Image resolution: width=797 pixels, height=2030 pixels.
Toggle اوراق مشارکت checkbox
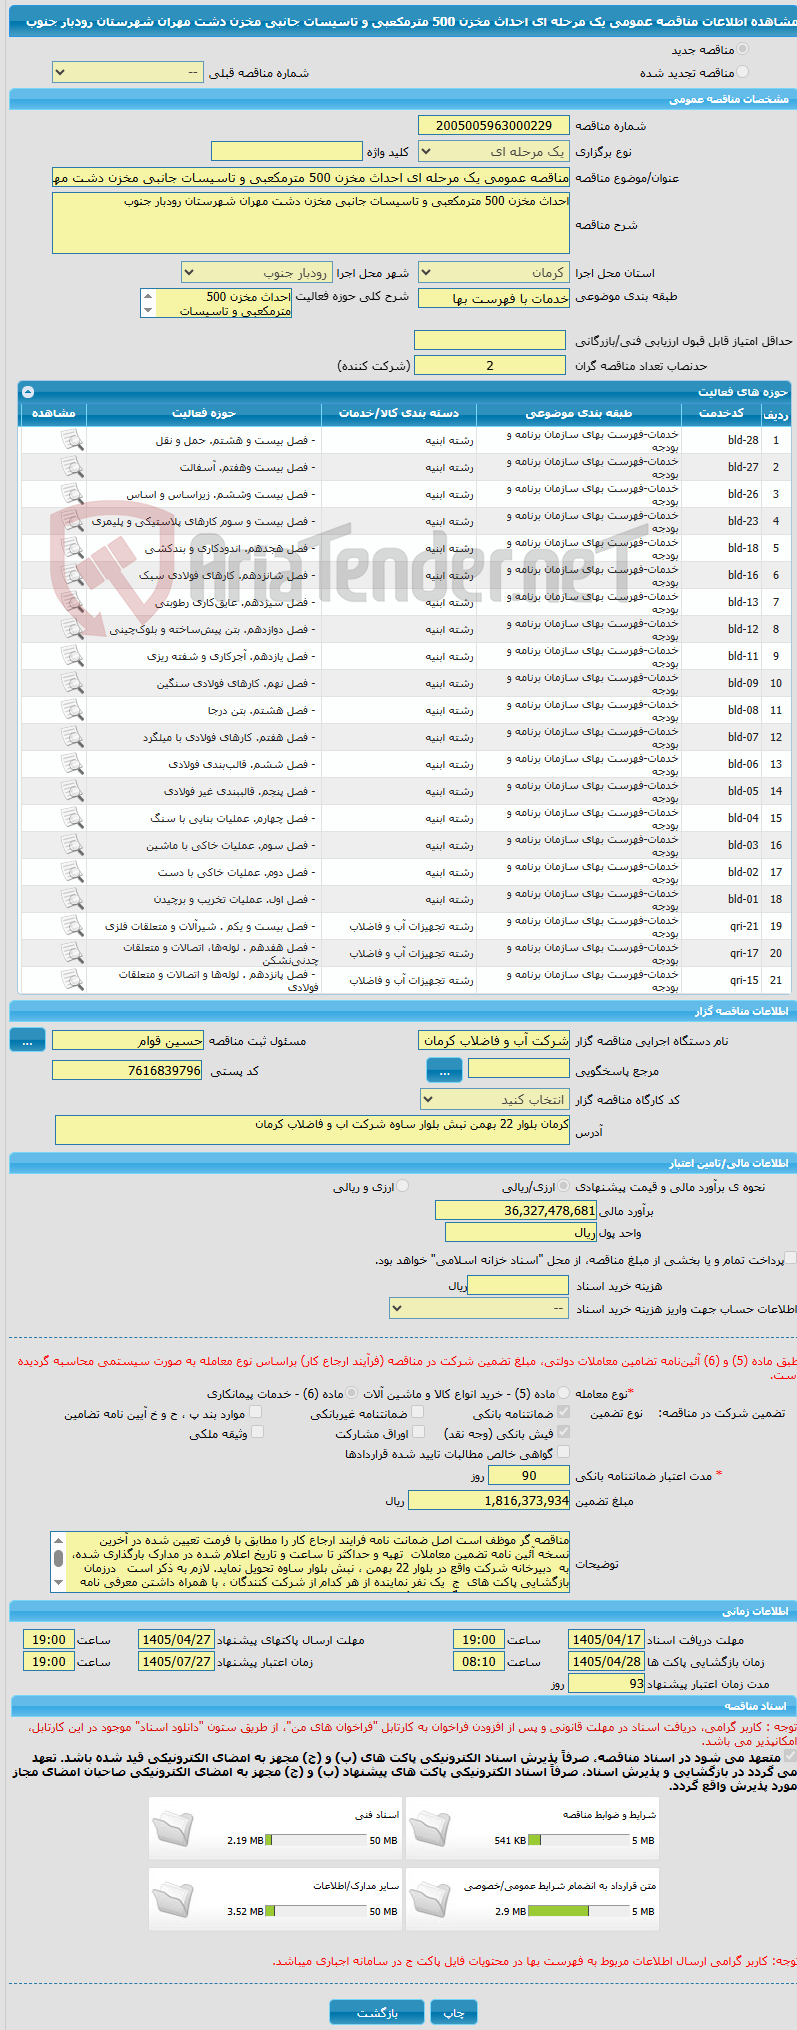[x=417, y=1433]
